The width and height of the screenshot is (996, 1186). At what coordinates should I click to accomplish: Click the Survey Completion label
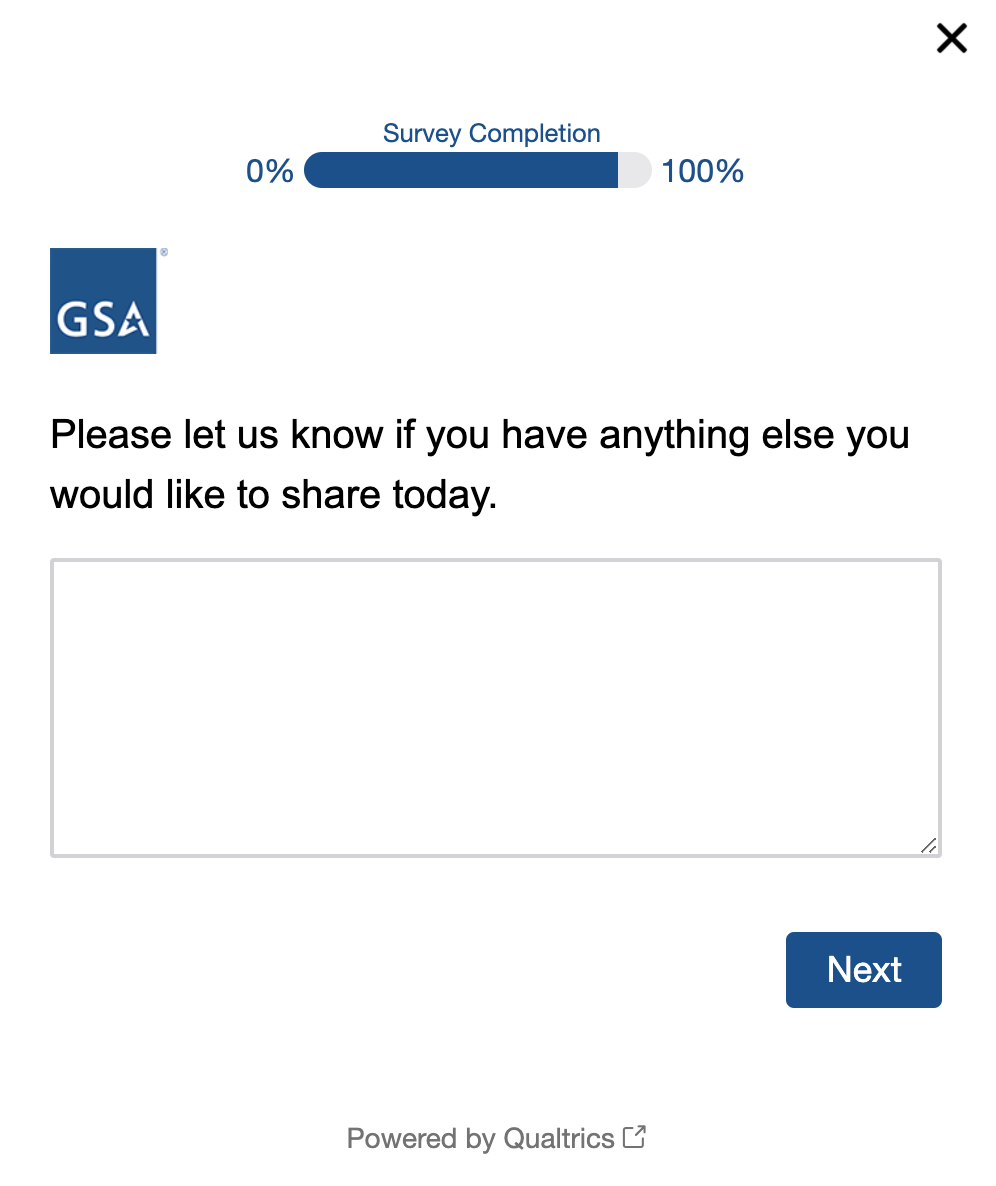(x=491, y=134)
